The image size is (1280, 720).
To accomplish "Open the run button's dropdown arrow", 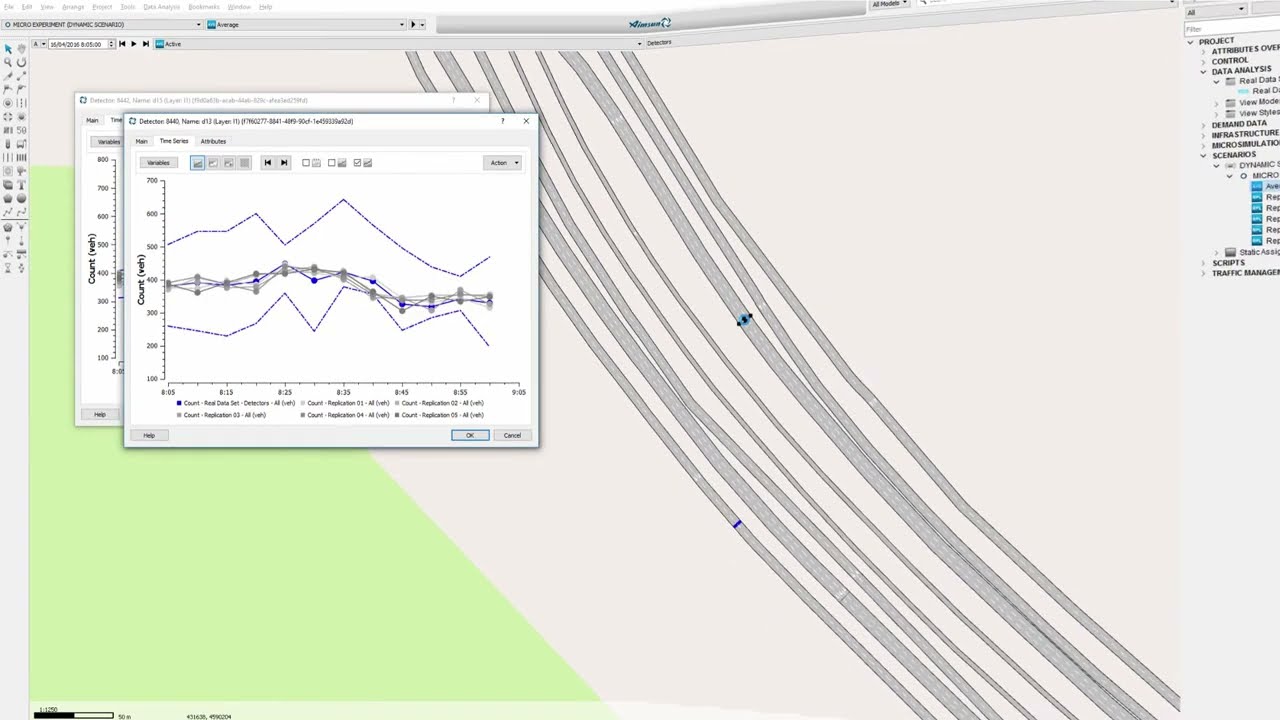I will click(x=423, y=24).
